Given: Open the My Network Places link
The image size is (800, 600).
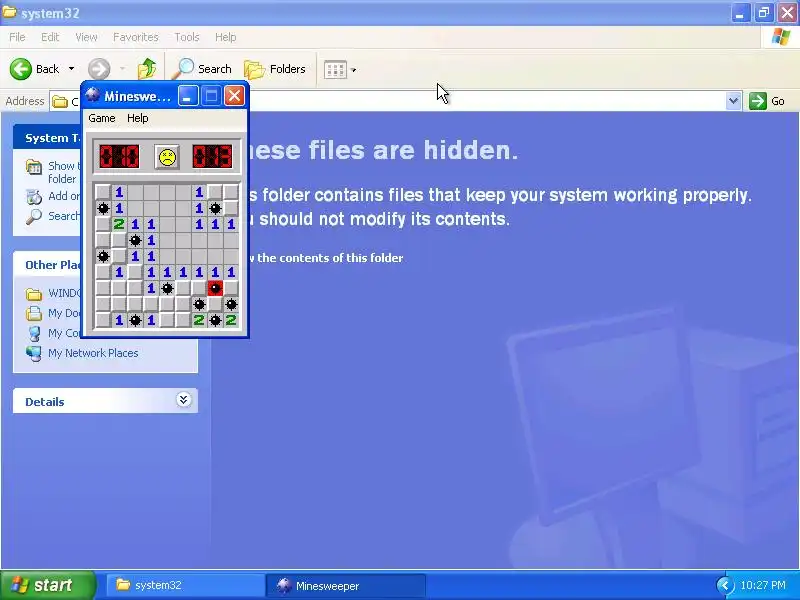Looking at the screenshot, I should pyautogui.click(x=93, y=353).
